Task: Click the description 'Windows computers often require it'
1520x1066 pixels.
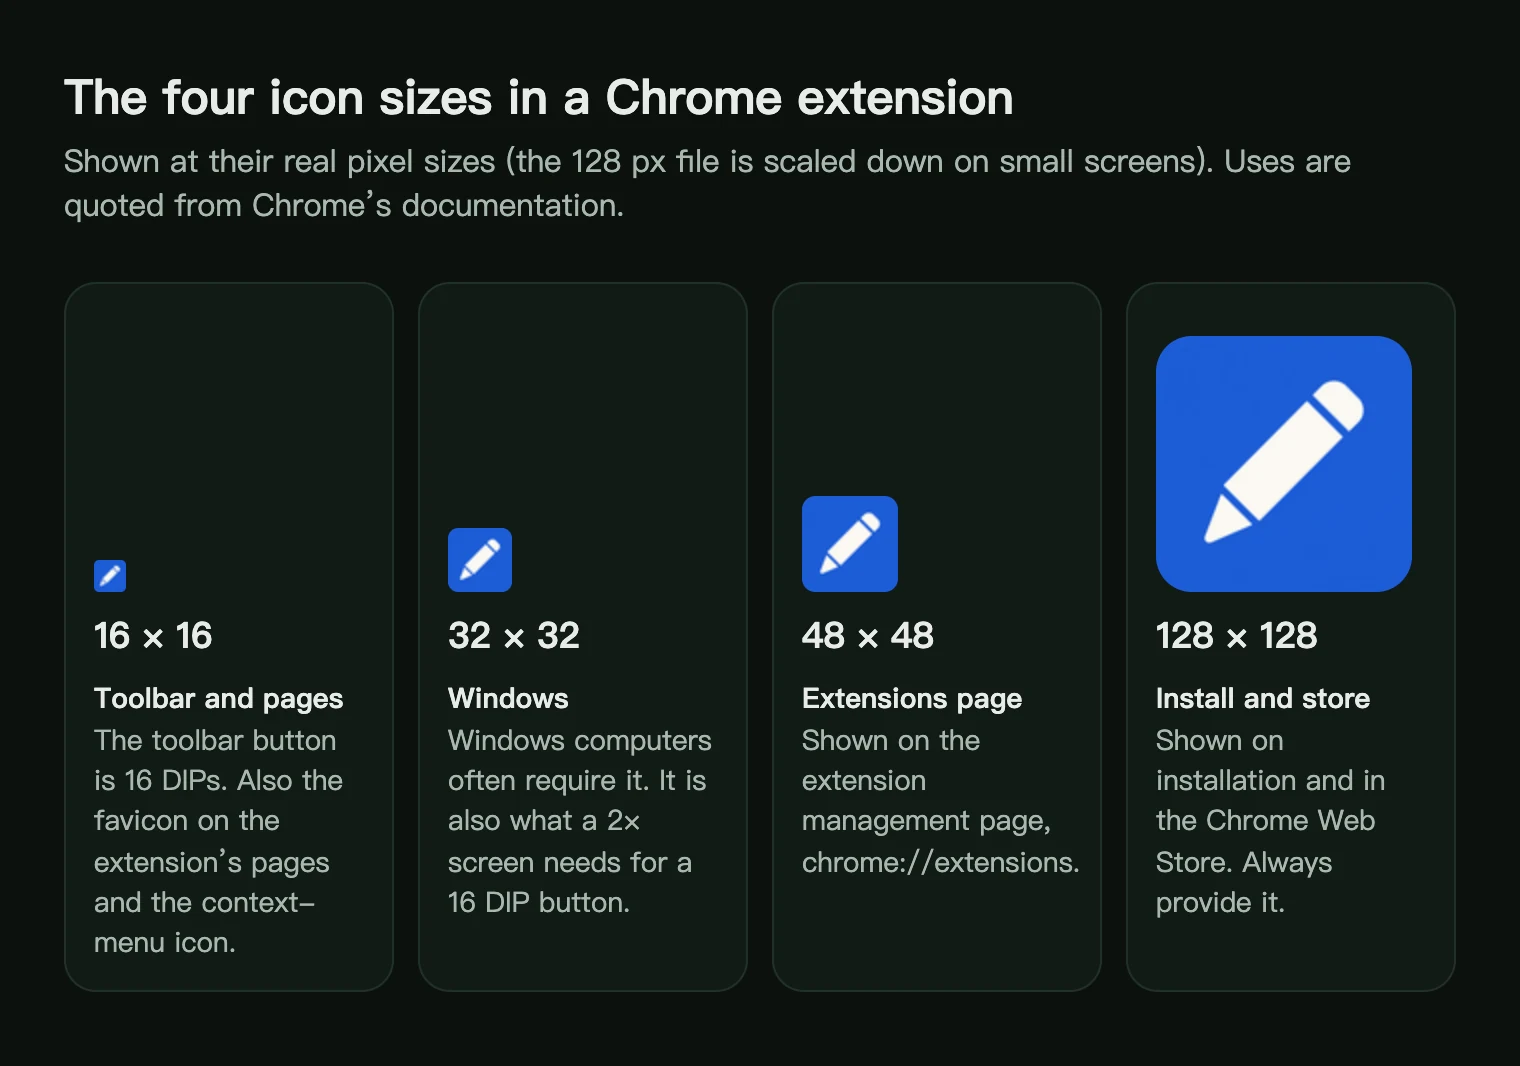Action: pos(580,821)
